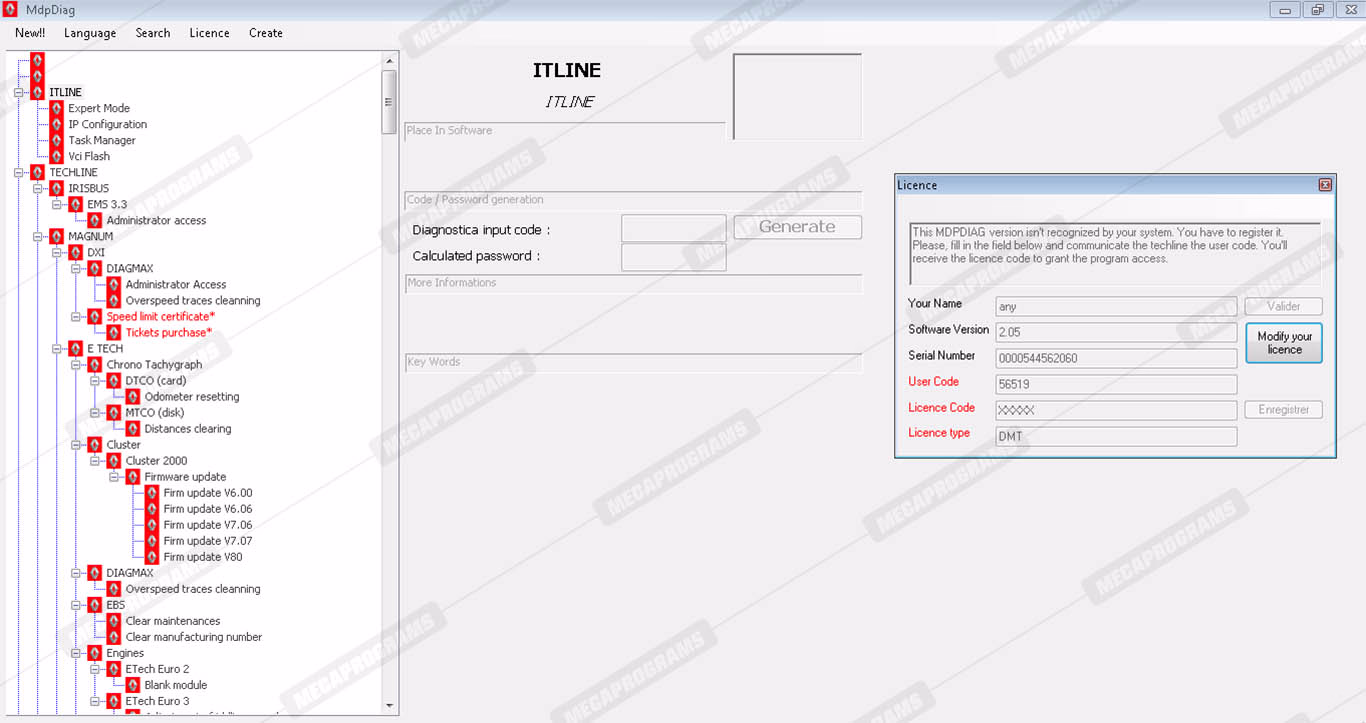Click the icon beside Firm update V80
The width and height of the screenshot is (1366, 723).
(x=151, y=557)
